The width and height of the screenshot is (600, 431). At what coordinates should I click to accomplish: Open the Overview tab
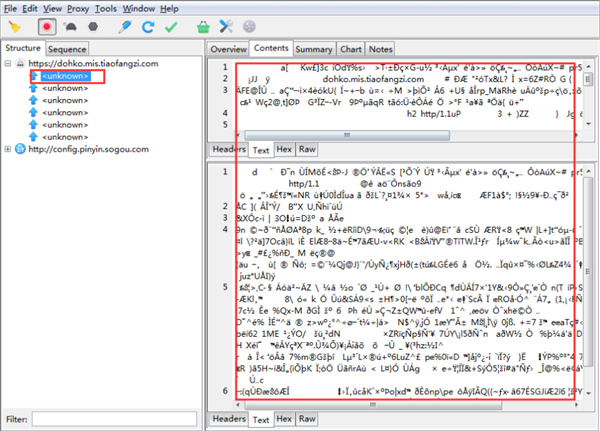(x=228, y=48)
